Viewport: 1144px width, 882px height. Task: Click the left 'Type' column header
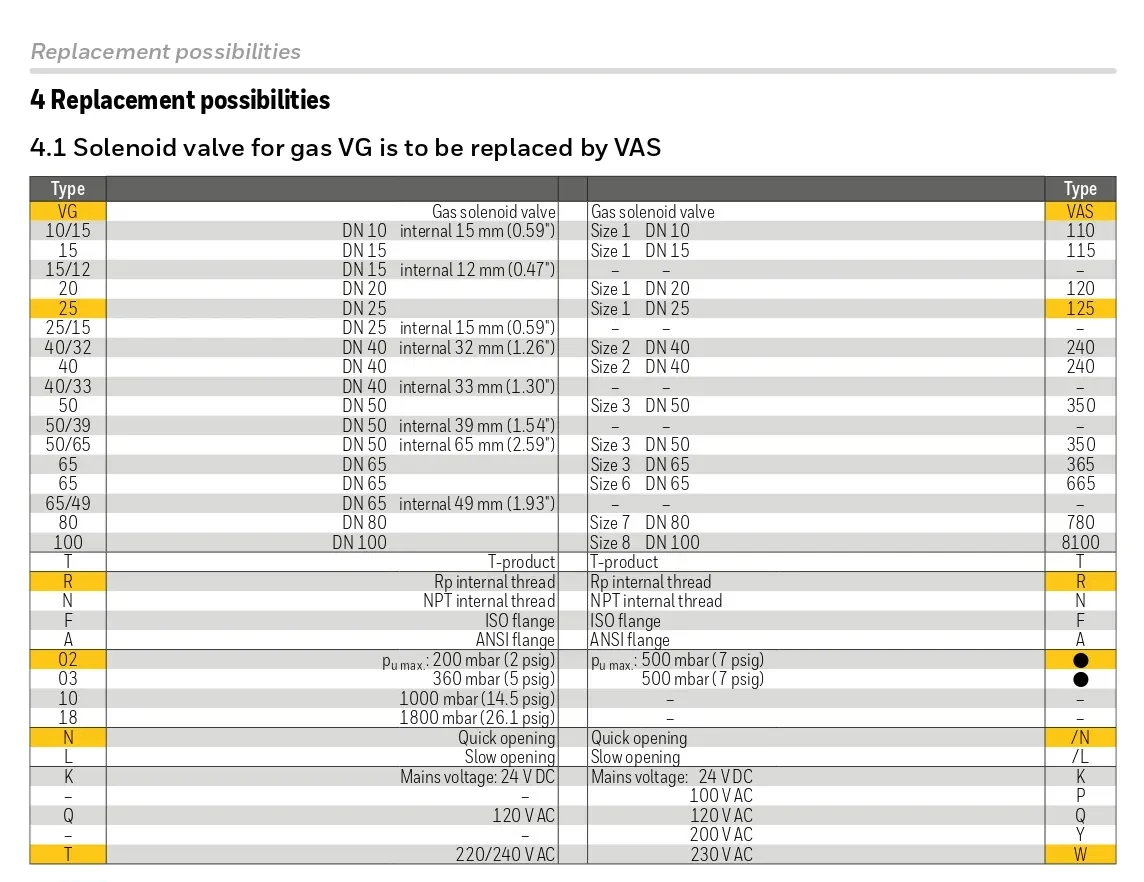(x=68, y=188)
